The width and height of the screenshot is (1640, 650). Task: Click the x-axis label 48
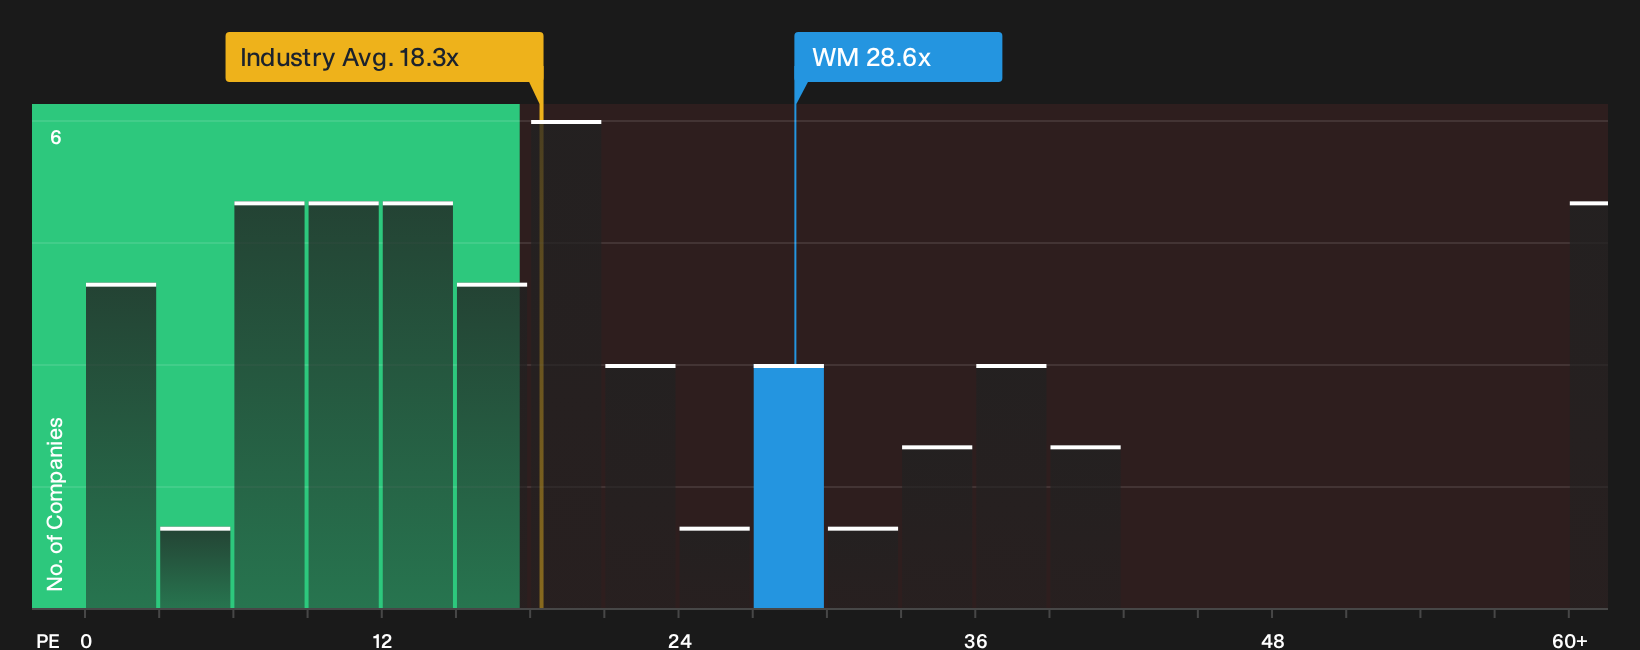[1272, 640]
